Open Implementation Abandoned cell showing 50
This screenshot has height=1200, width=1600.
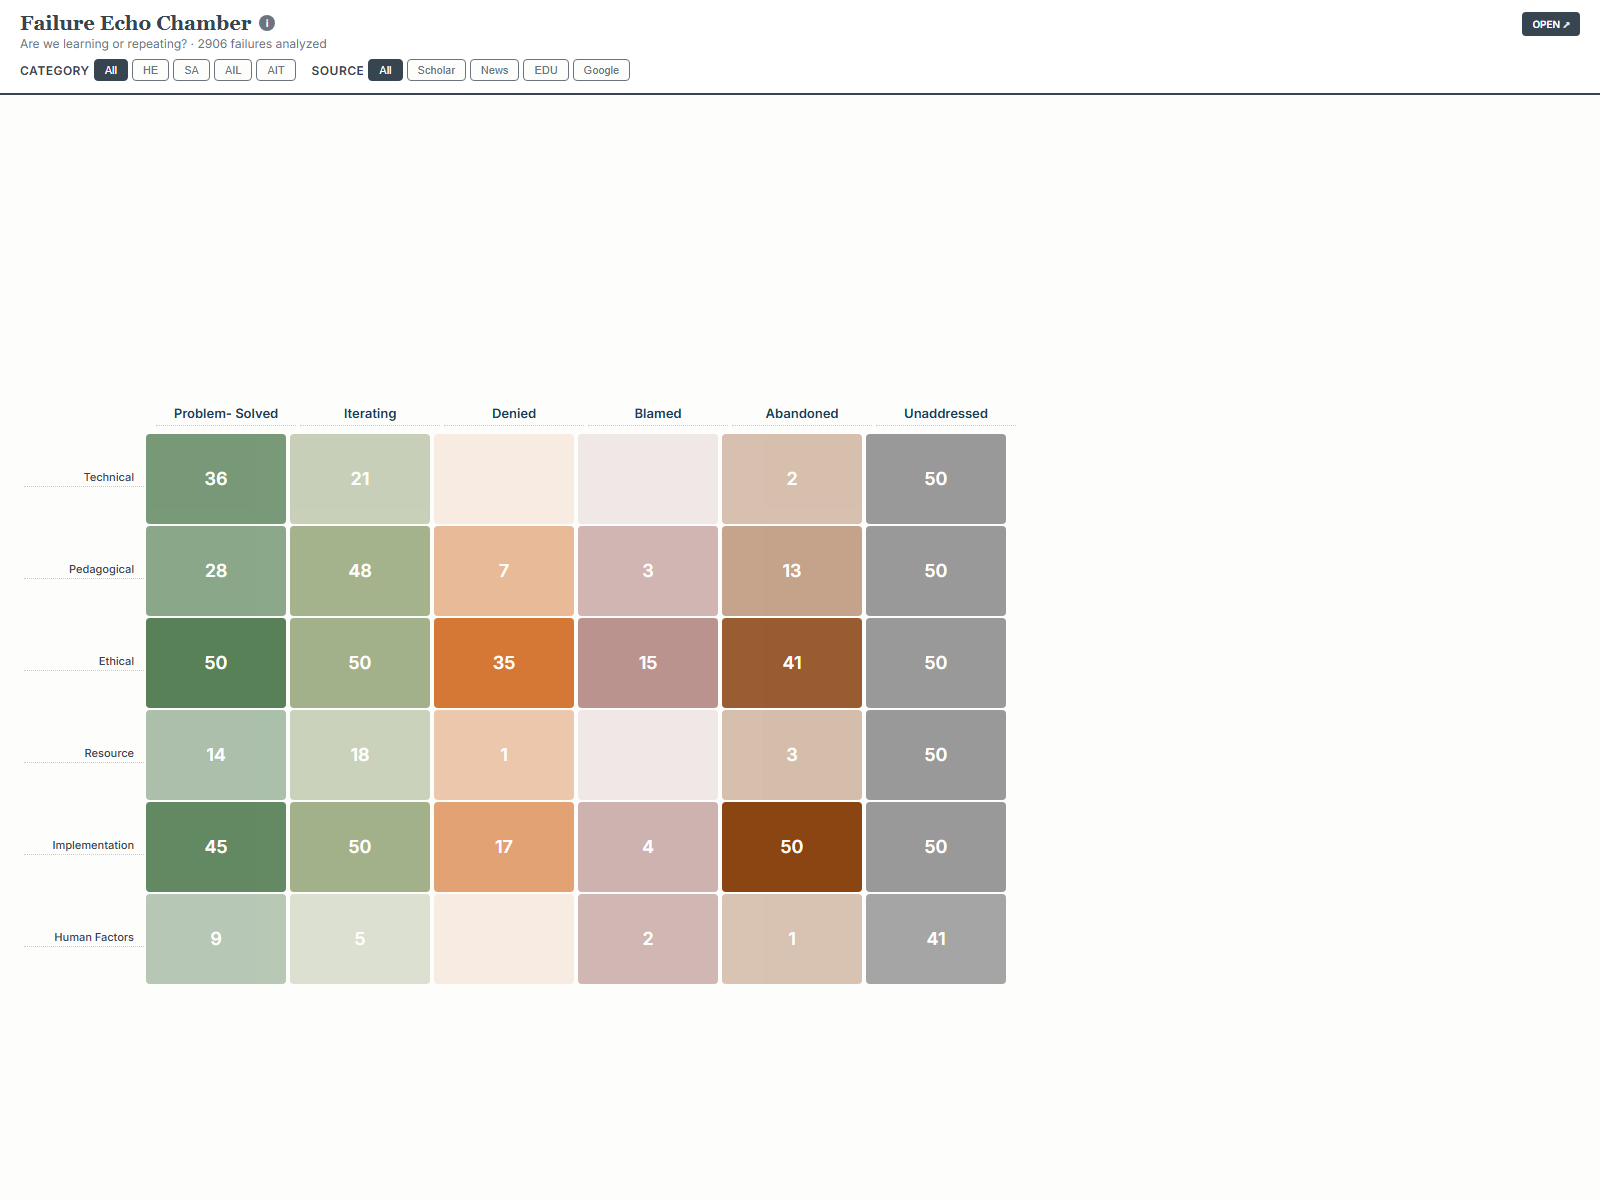pos(792,847)
